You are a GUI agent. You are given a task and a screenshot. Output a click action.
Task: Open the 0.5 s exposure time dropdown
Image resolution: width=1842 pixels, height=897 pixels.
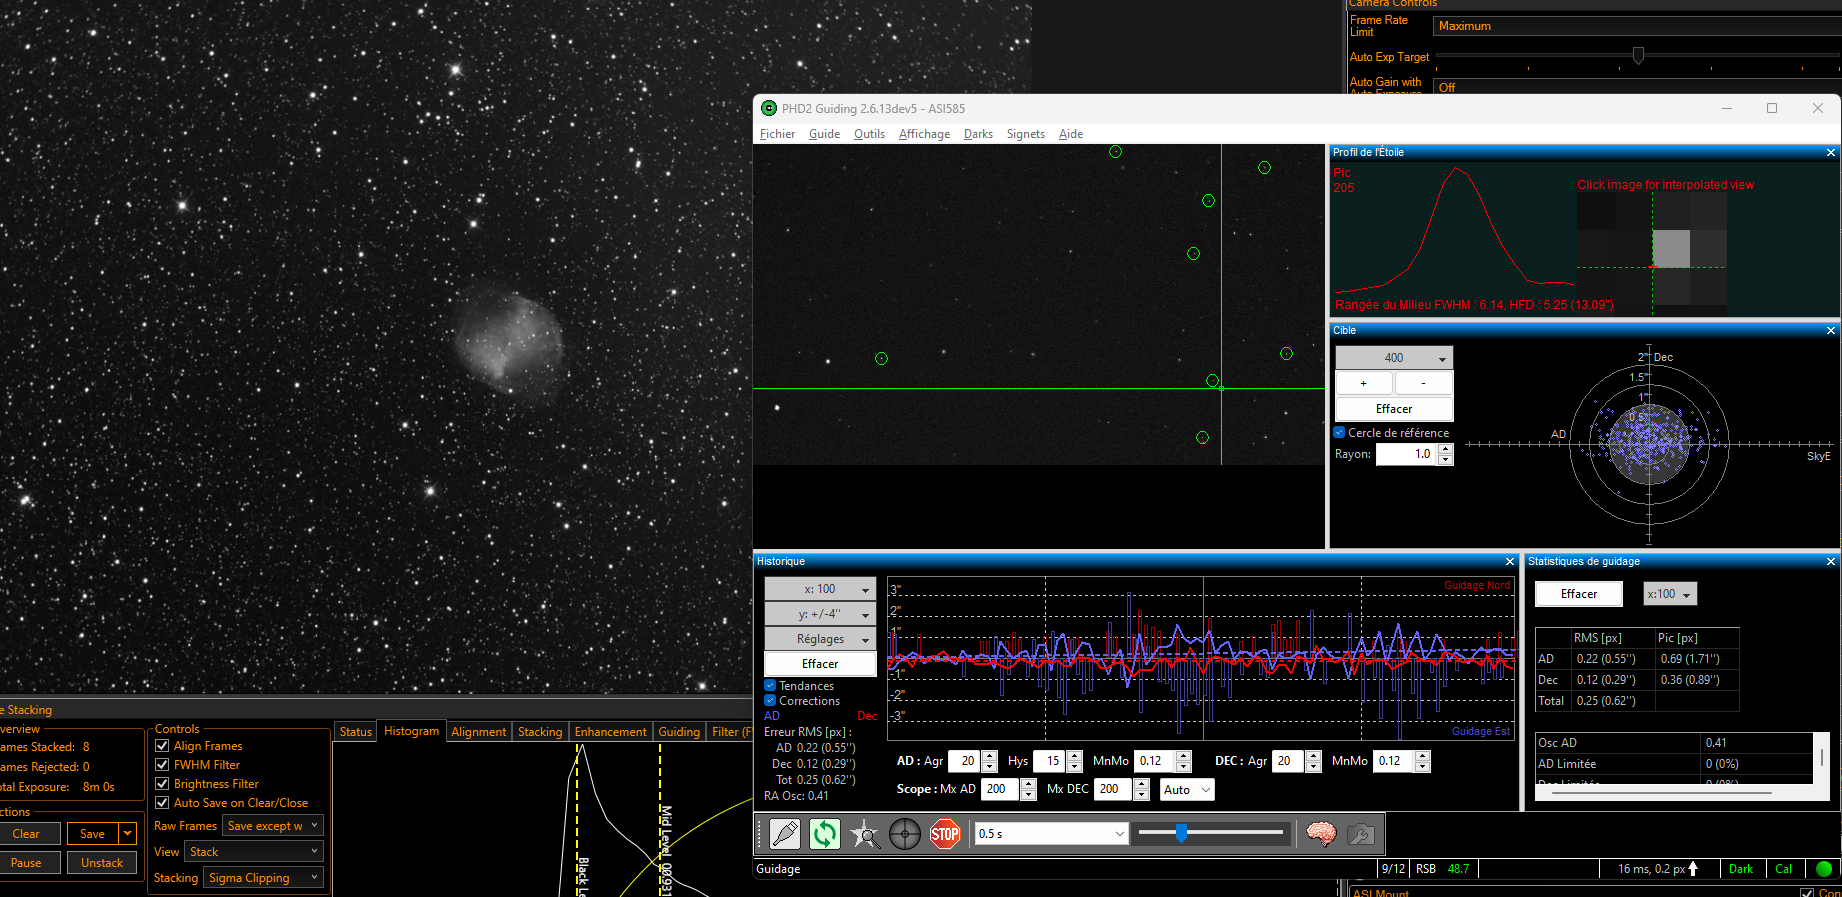pos(1052,833)
